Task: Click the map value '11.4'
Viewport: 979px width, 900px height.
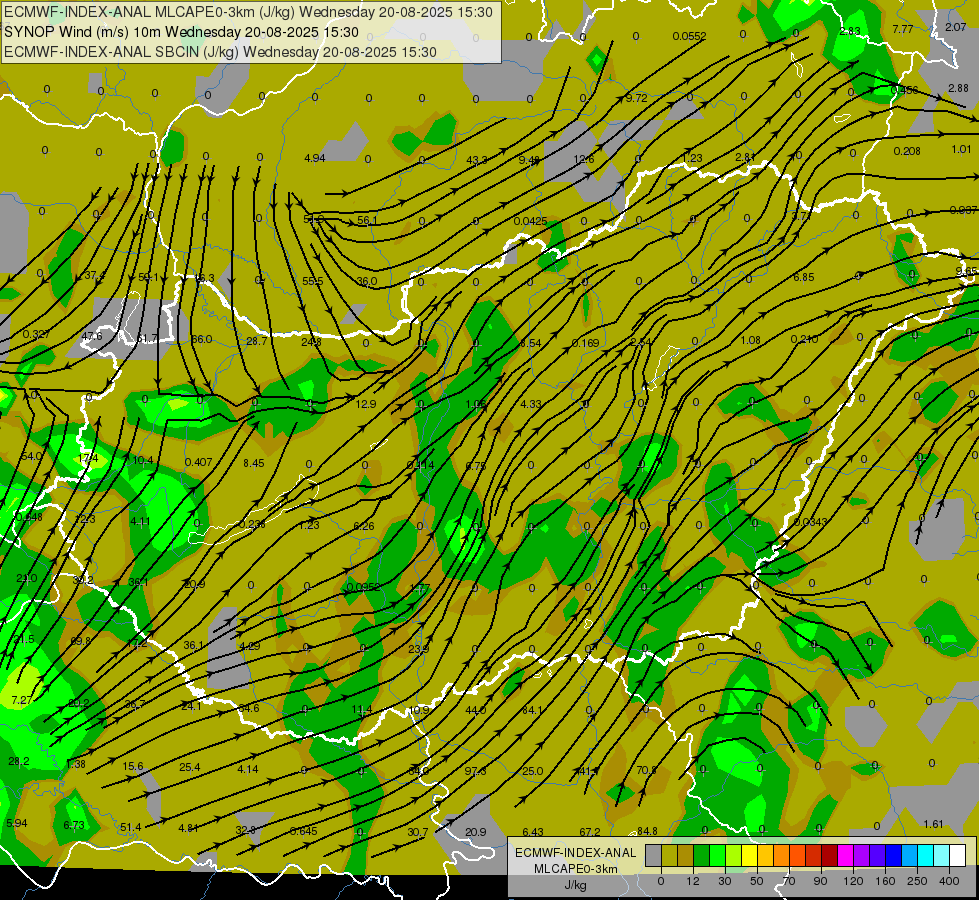Action: point(362,709)
